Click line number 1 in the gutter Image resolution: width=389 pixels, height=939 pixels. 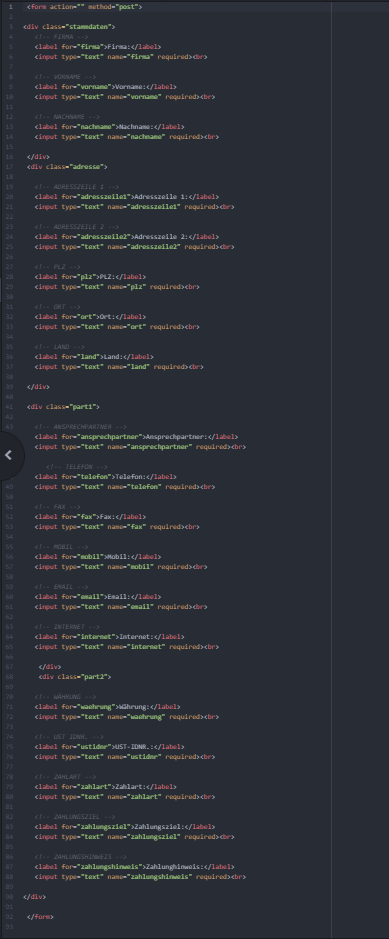10,7
